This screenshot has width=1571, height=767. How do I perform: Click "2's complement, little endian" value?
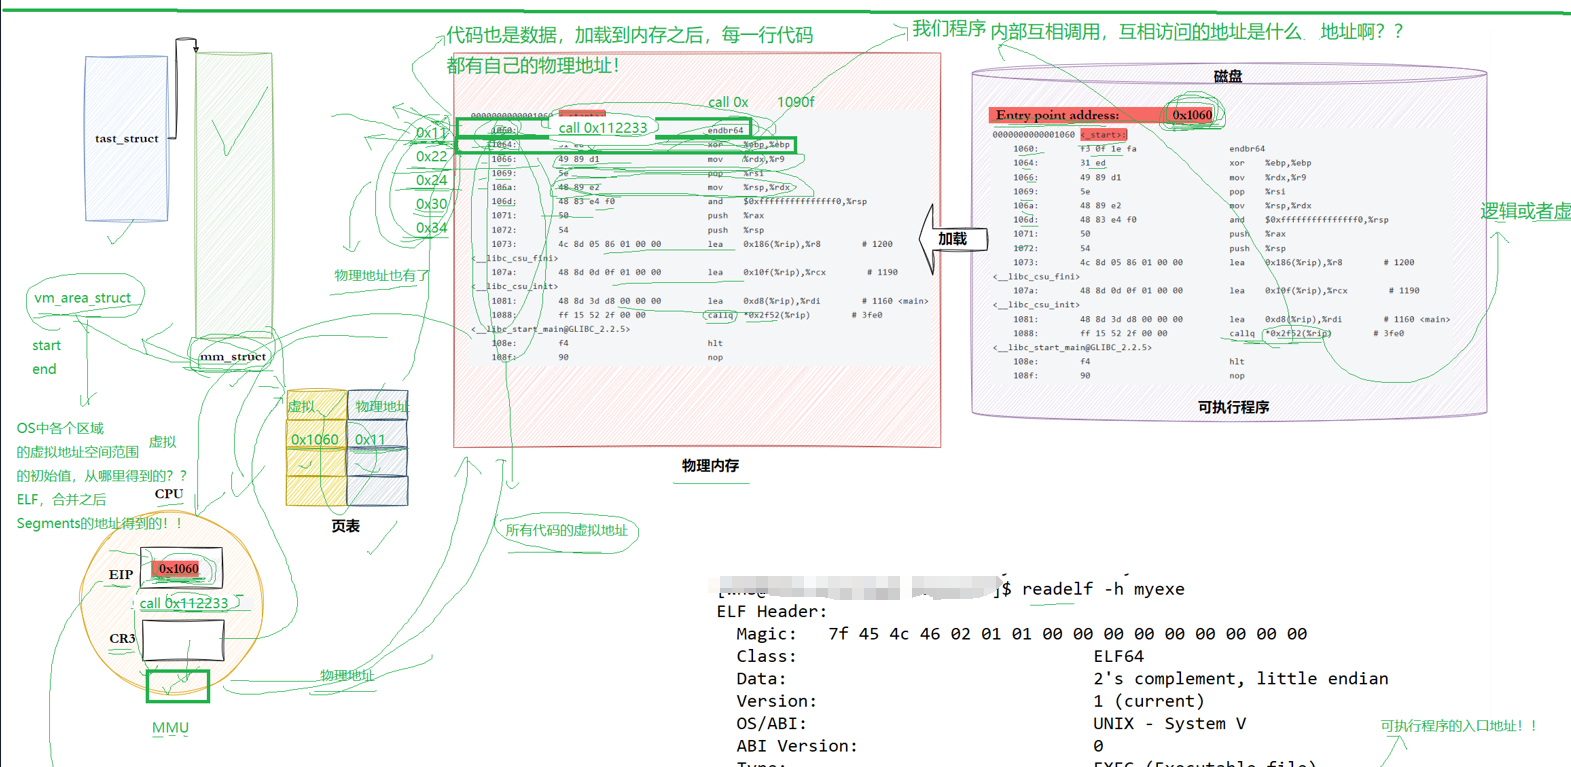click(1241, 679)
